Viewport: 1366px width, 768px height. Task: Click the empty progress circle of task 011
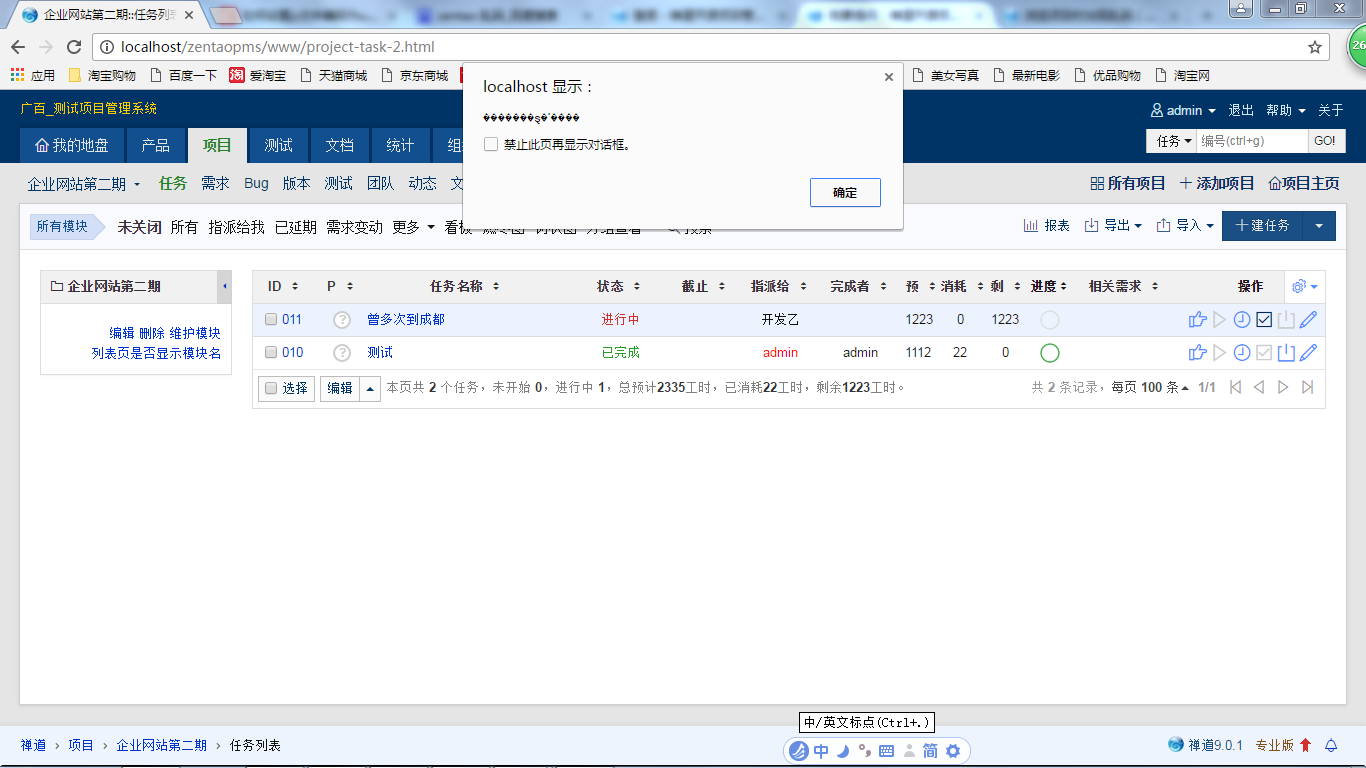1050,320
